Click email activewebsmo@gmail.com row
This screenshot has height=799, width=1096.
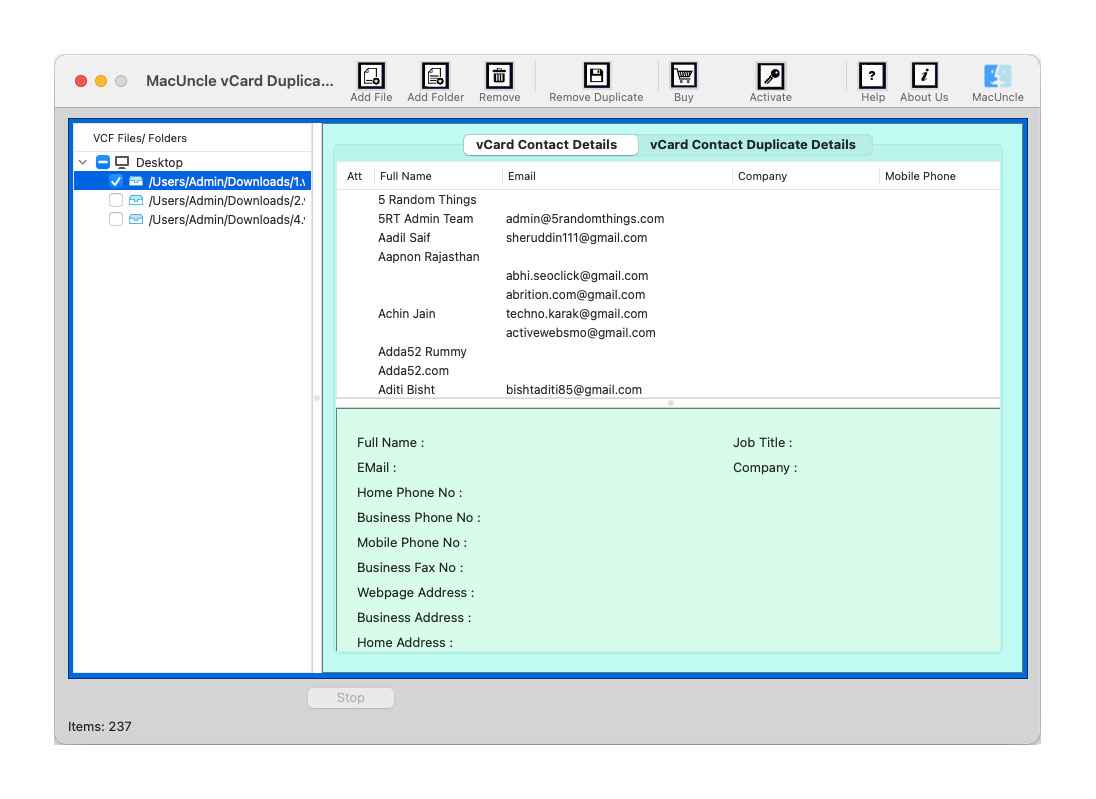point(668,333)
